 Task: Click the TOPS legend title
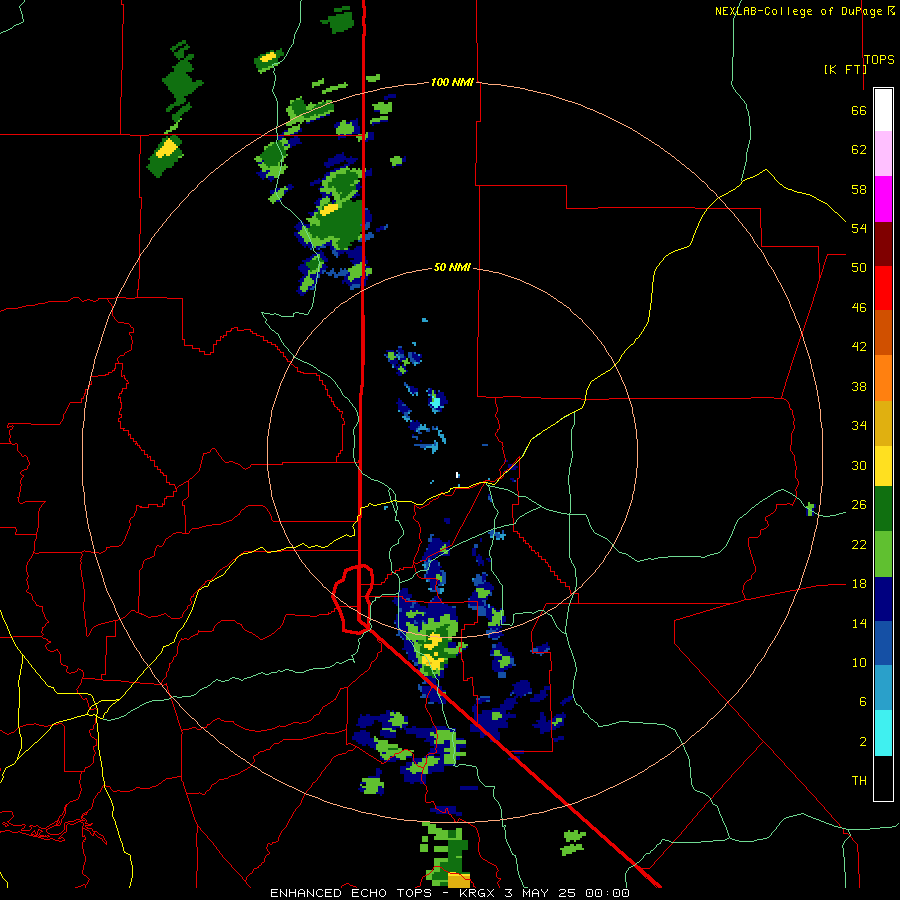point(879,59)
